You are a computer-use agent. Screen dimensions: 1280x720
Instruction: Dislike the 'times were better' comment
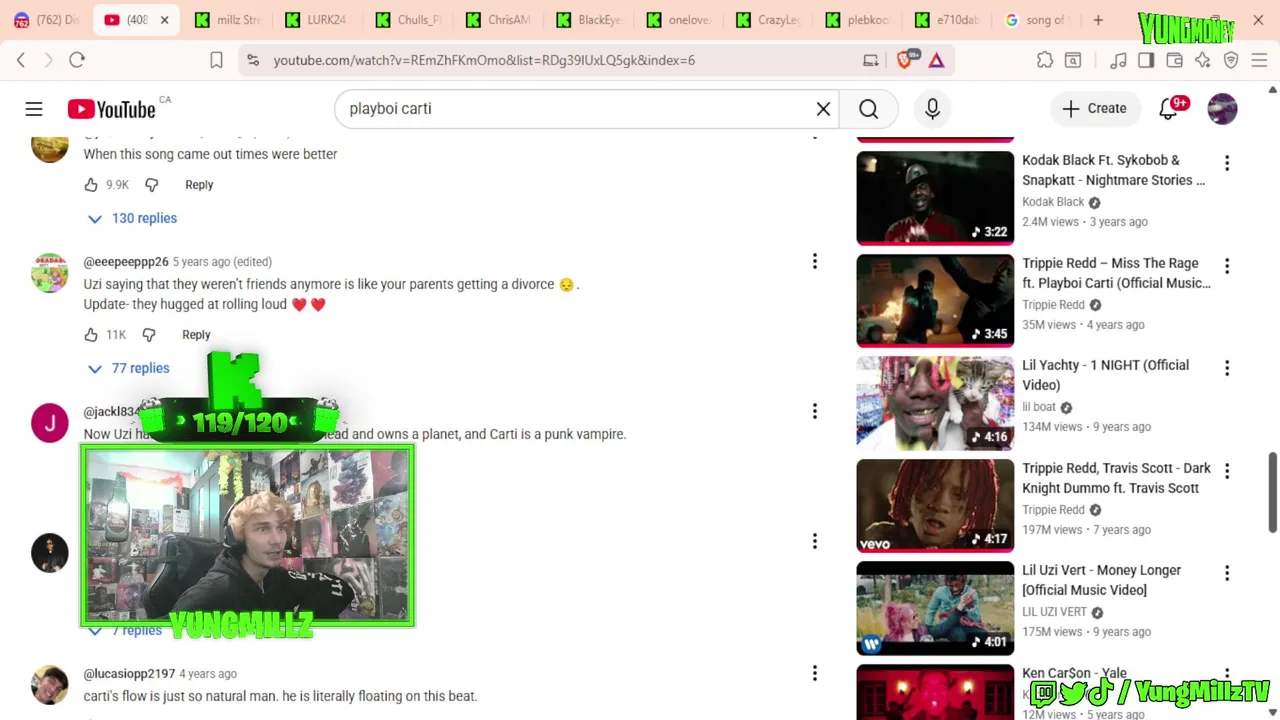tap(152, 185)
